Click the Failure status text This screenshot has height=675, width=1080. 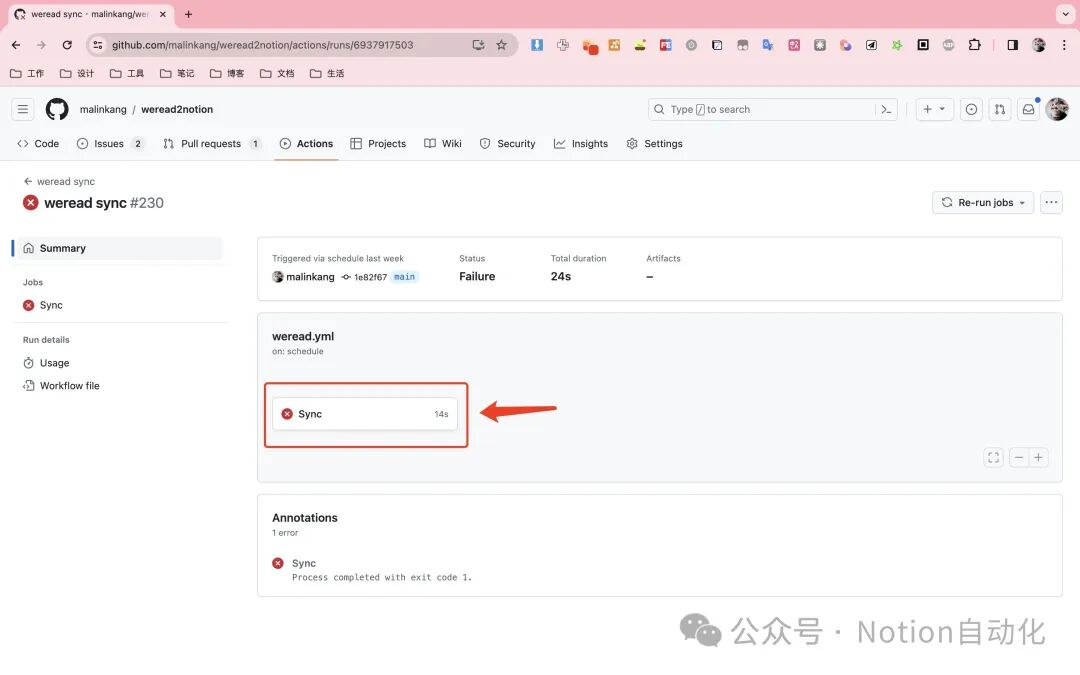[x=477, y=276]
